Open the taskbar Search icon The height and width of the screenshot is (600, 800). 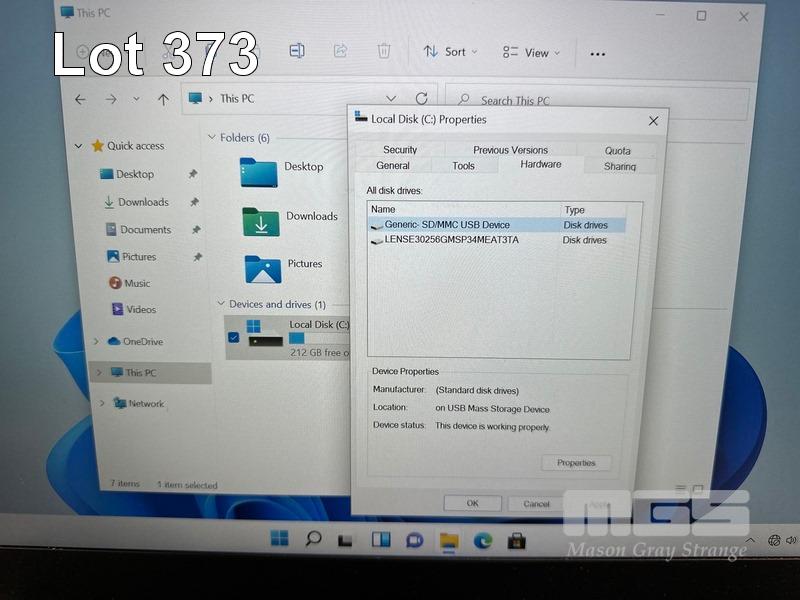tap(313, 540)
